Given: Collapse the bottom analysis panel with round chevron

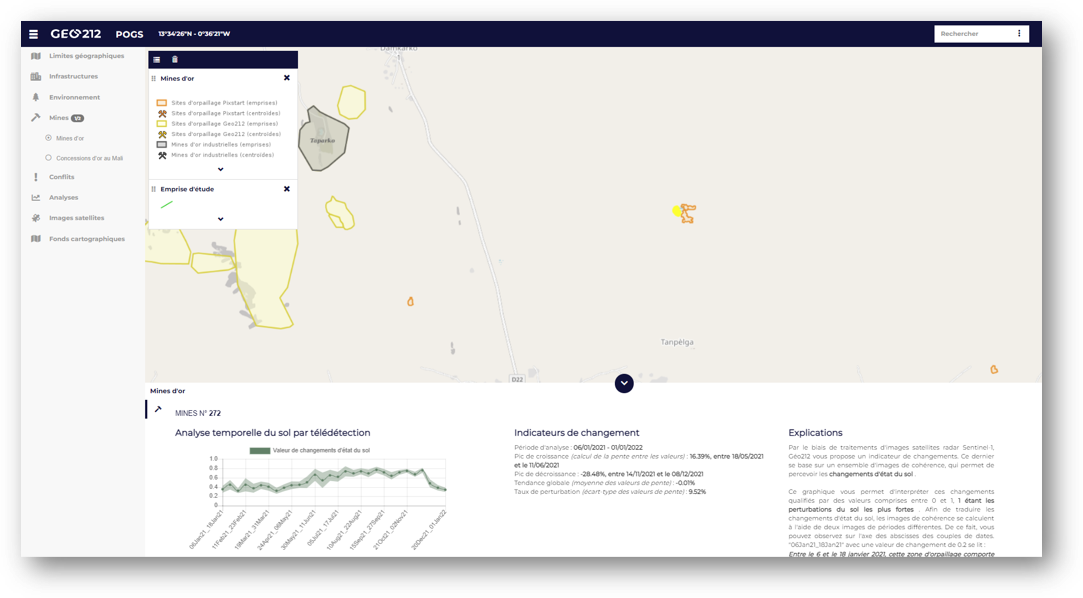Looking at the screenshot, I should pyautogui.click(x=624, y=383).
